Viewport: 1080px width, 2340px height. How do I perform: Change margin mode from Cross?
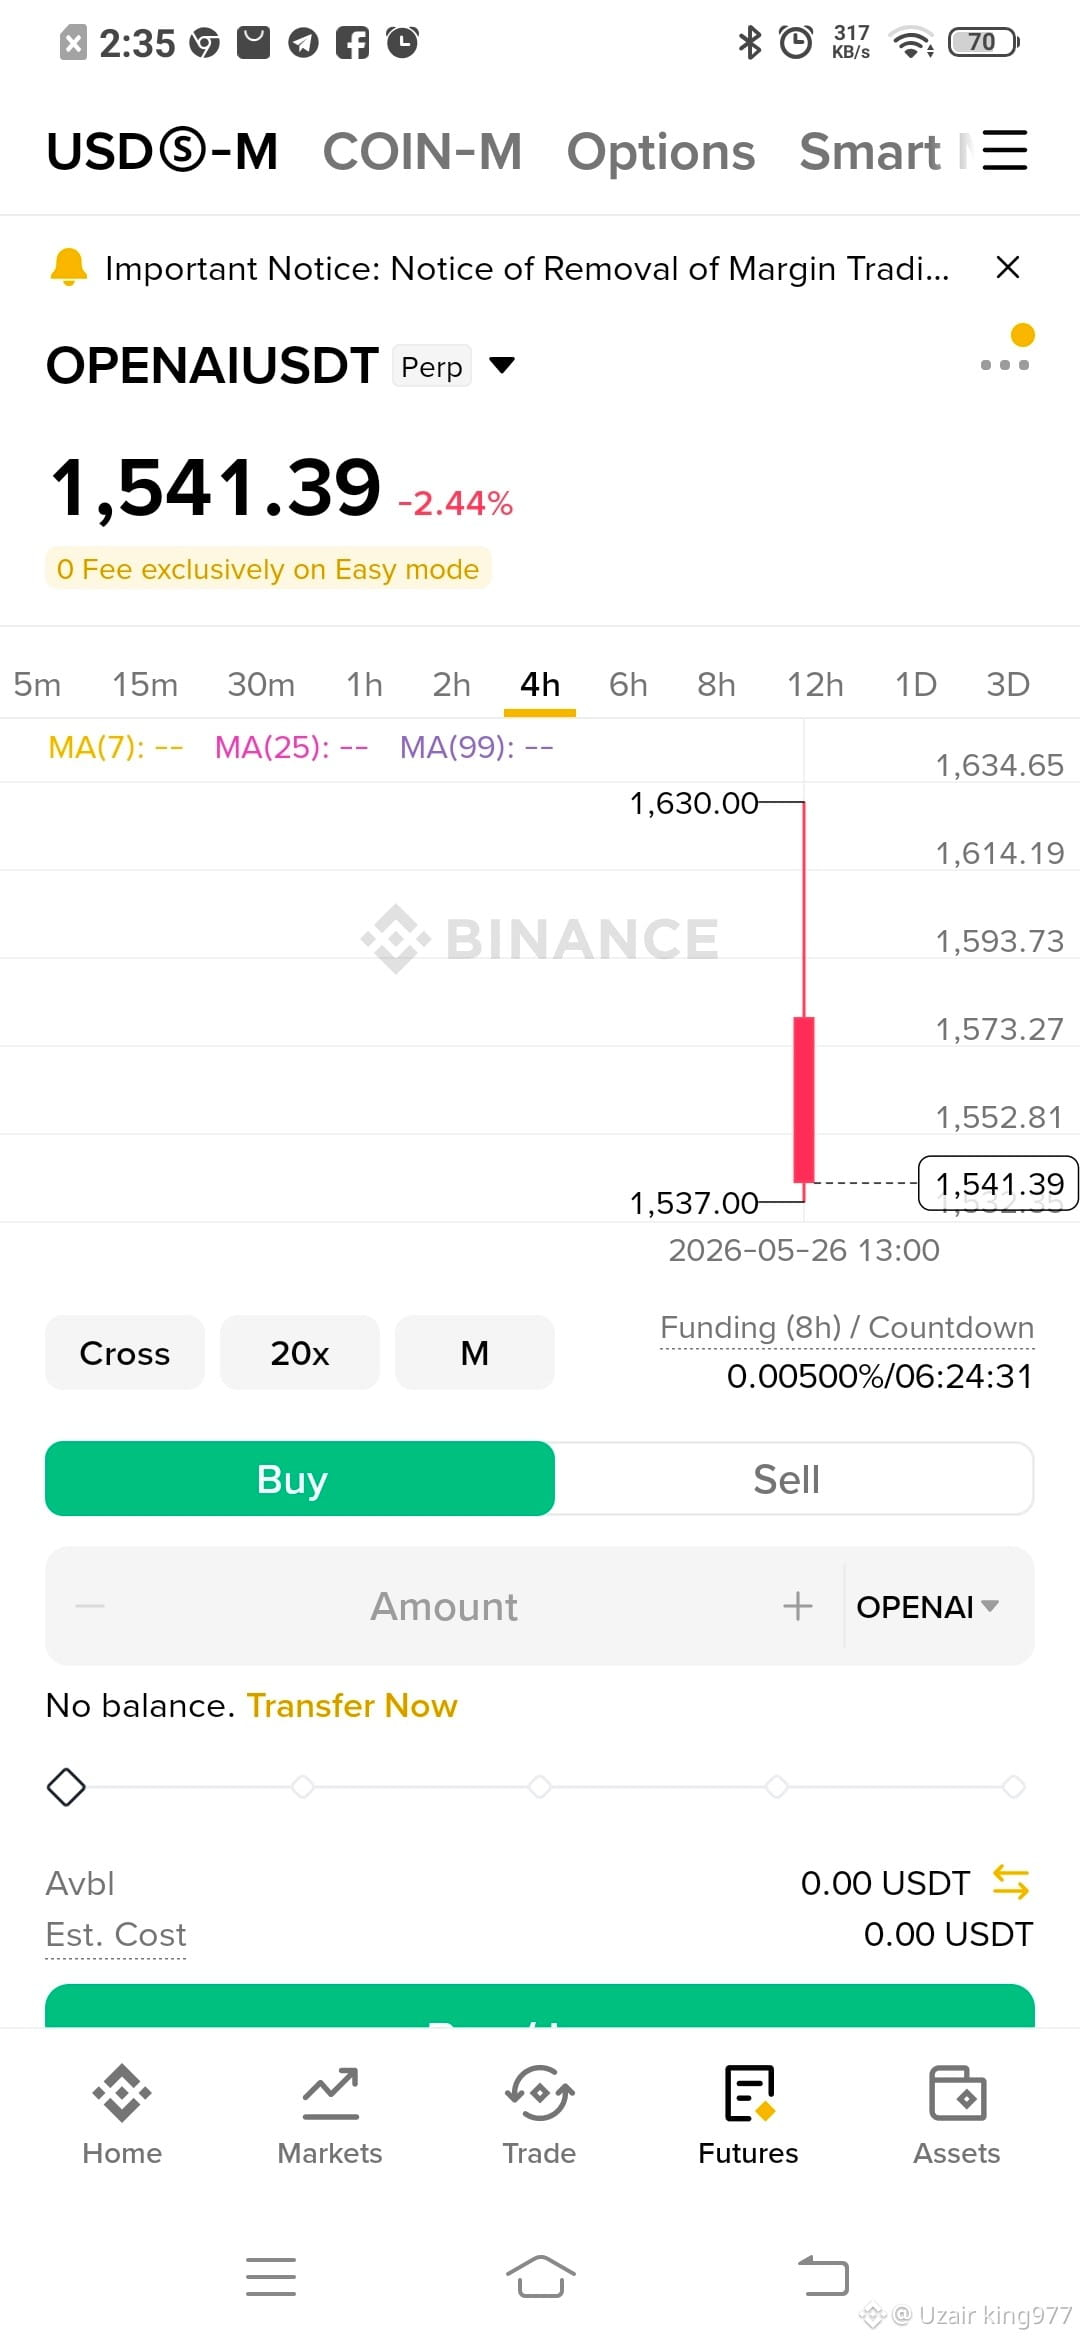(125, 1353)
